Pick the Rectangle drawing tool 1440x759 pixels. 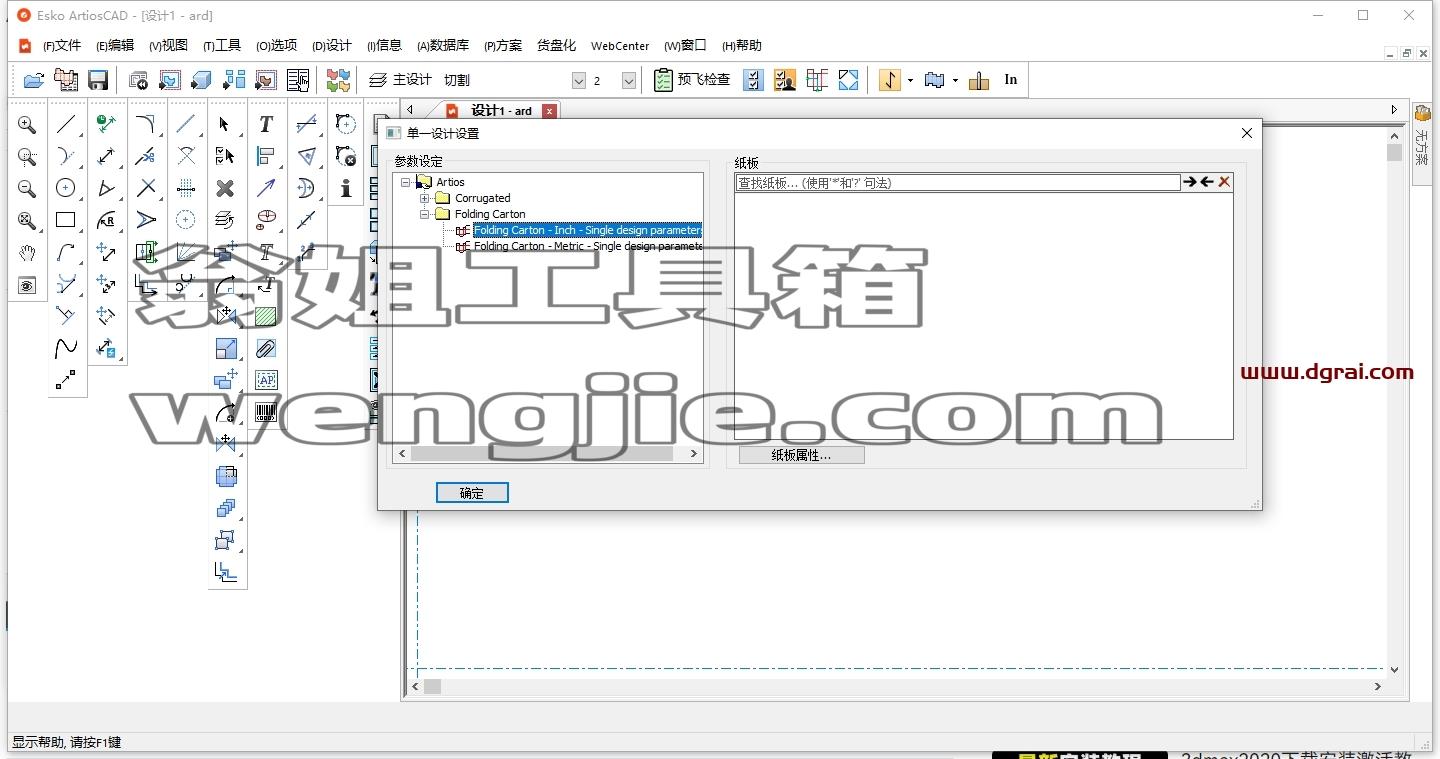point(66,220)
